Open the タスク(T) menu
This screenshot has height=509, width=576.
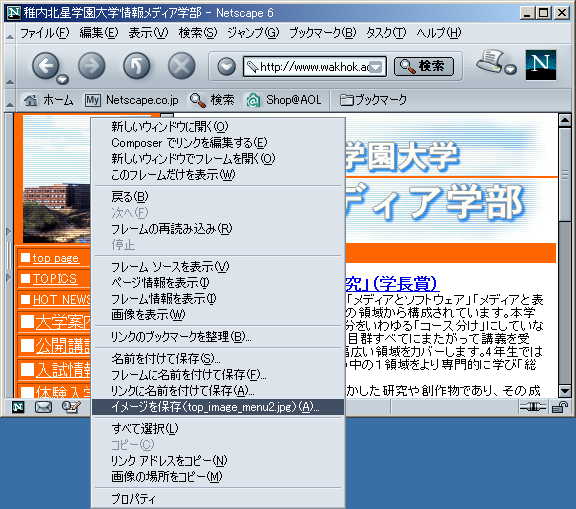(x=386, y=33)
